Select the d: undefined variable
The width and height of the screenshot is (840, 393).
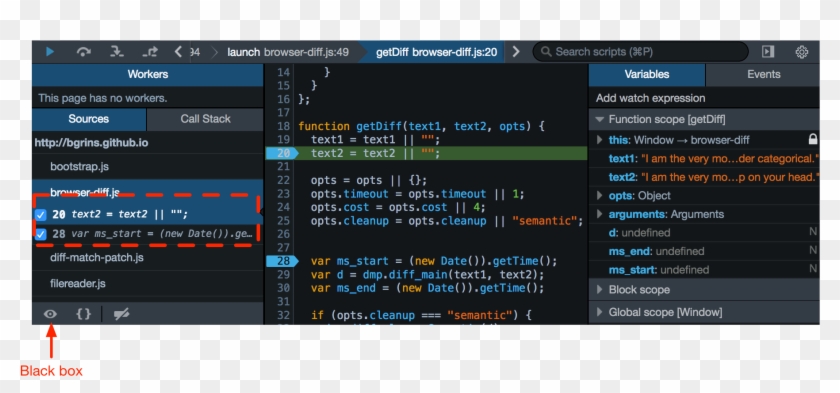[x=704, y=232]
